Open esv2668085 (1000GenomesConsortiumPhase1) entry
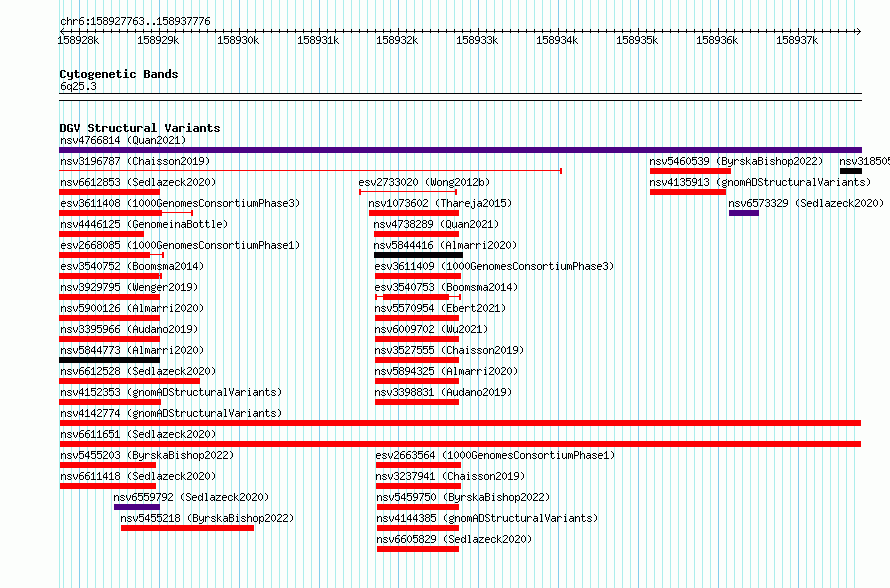890x588 pixels. [x=180, y=245]
